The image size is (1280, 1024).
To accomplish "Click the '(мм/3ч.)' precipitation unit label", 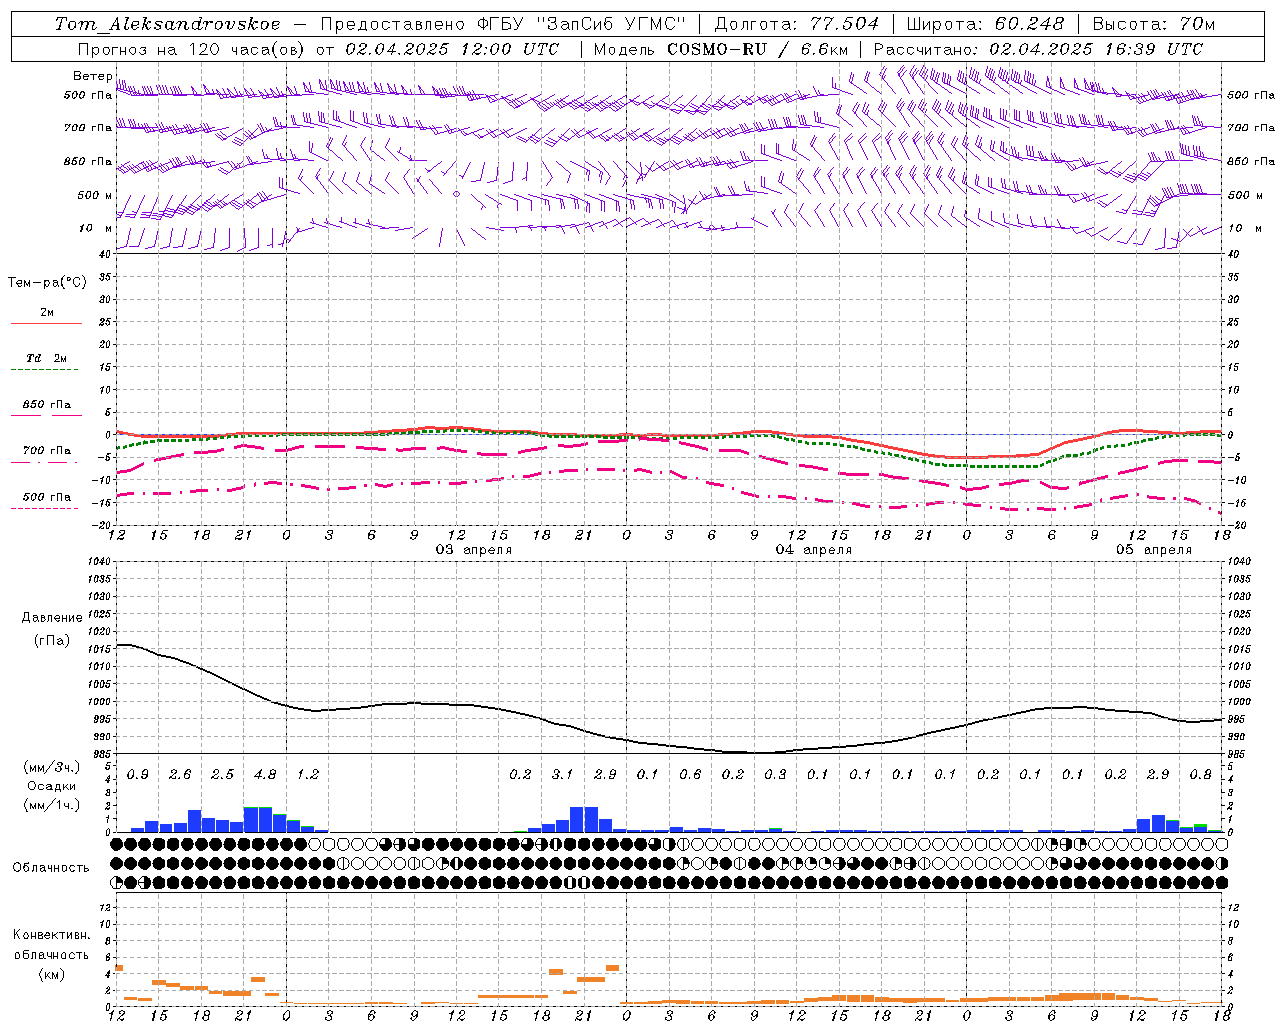I will click(x=52, y=768).
